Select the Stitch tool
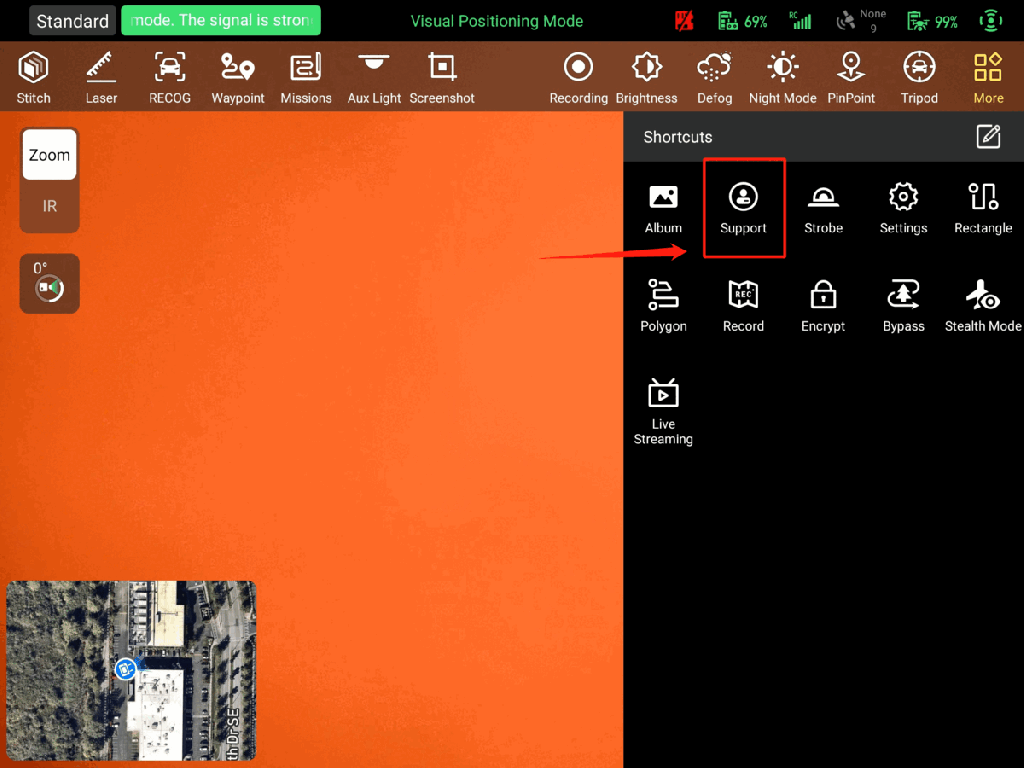1024x768 pixels. pos(34,78)
